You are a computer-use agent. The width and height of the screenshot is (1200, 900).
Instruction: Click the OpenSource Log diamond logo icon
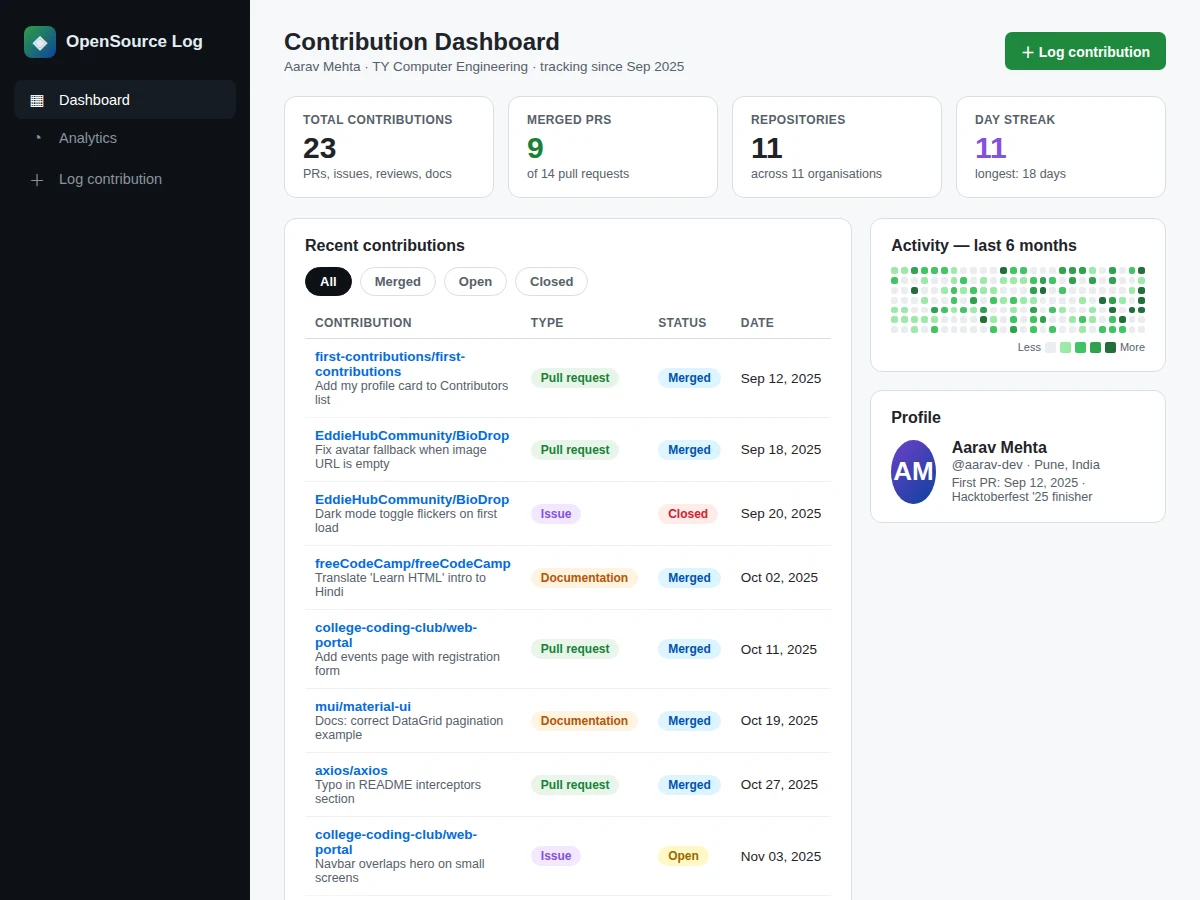point(40,42)
